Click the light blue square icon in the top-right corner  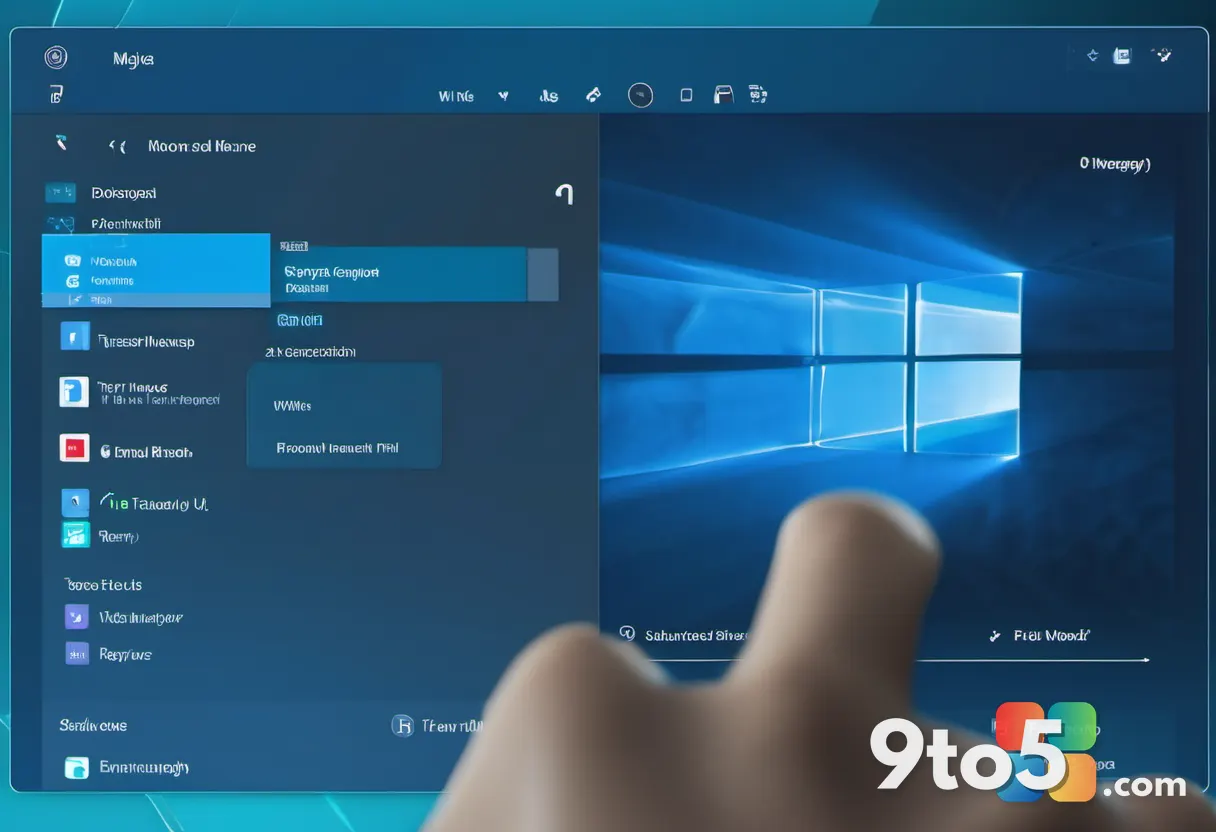[1122, 56]
